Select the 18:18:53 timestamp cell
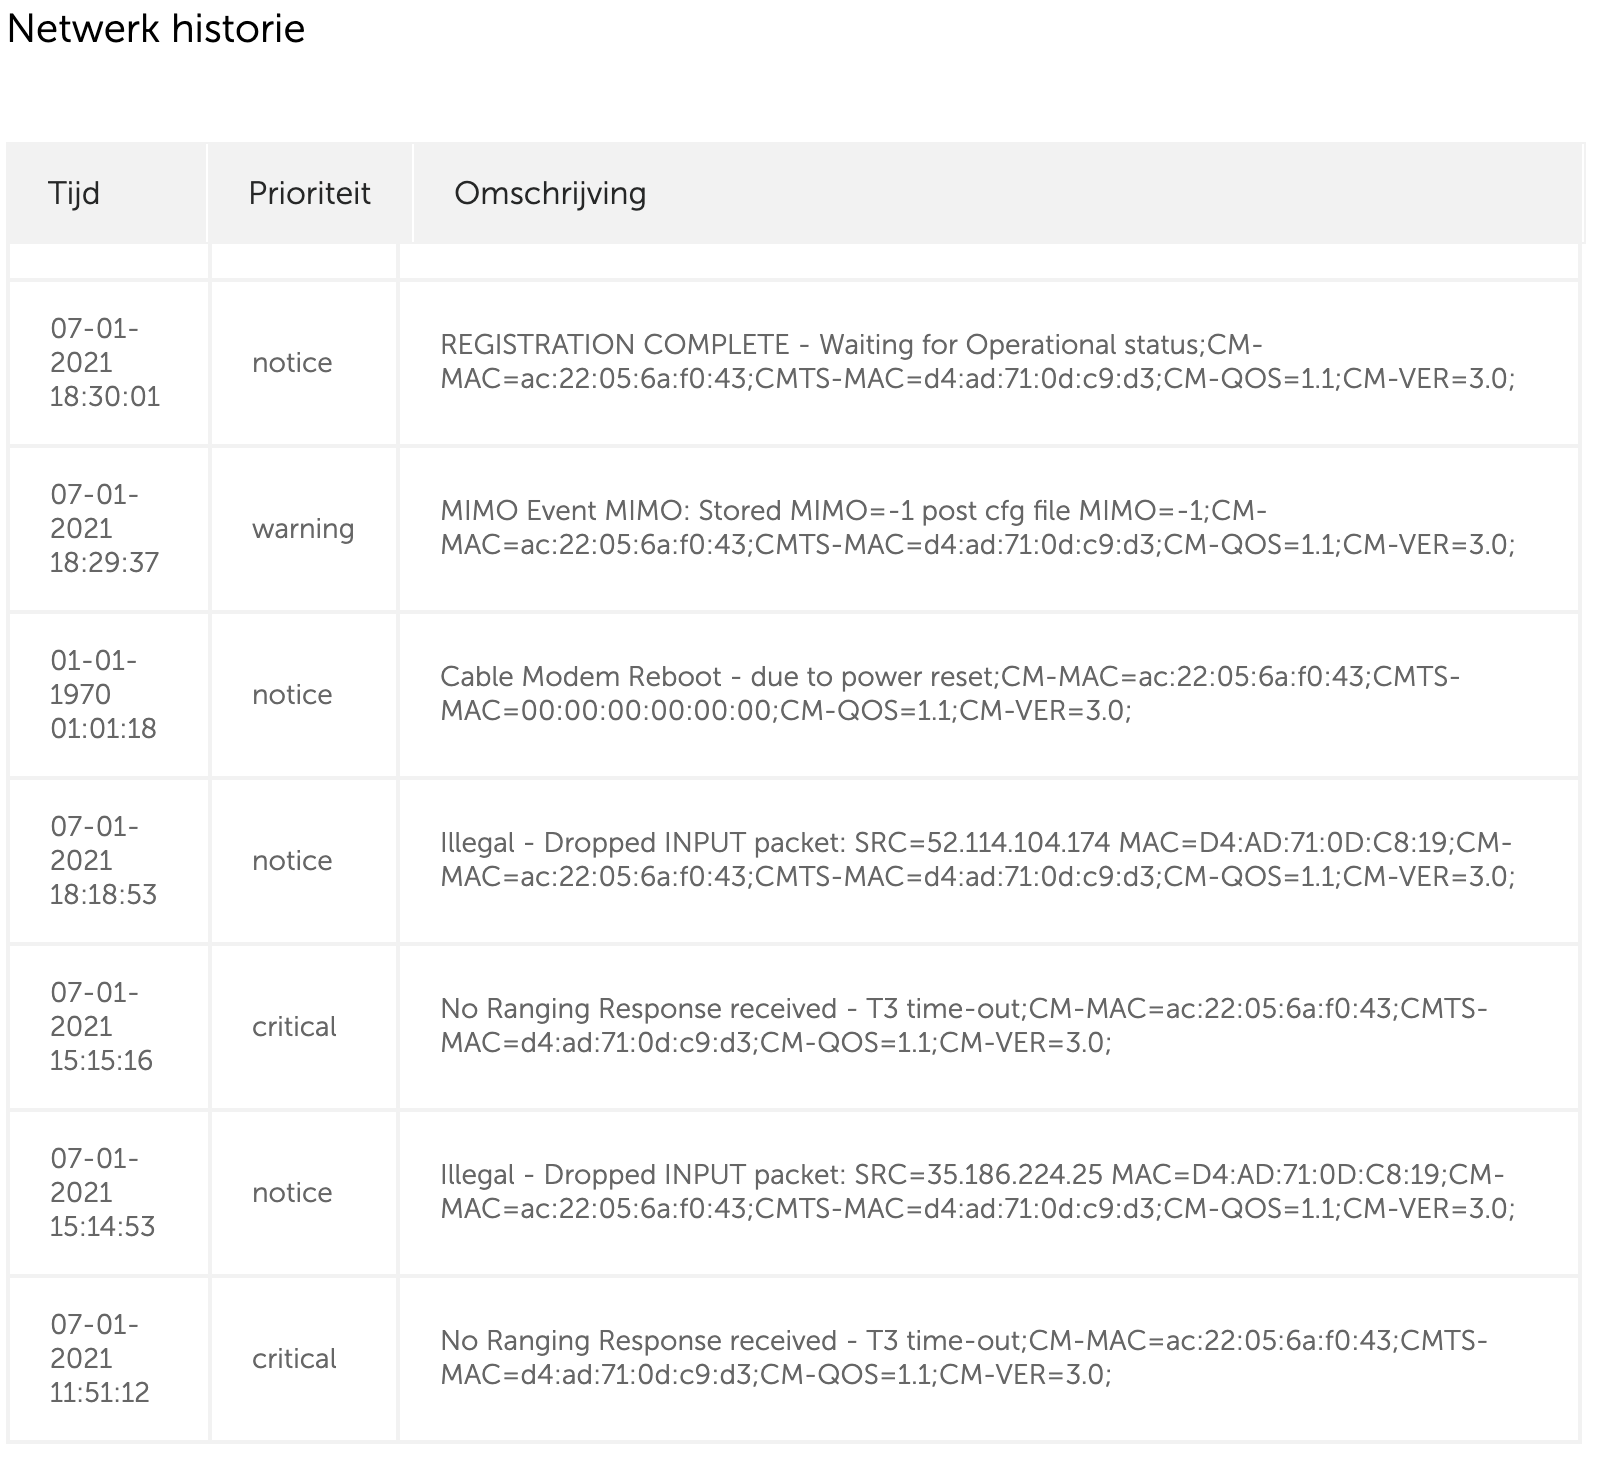The height and width of the screenshot is (1464, 1600). tap(104, 860)
